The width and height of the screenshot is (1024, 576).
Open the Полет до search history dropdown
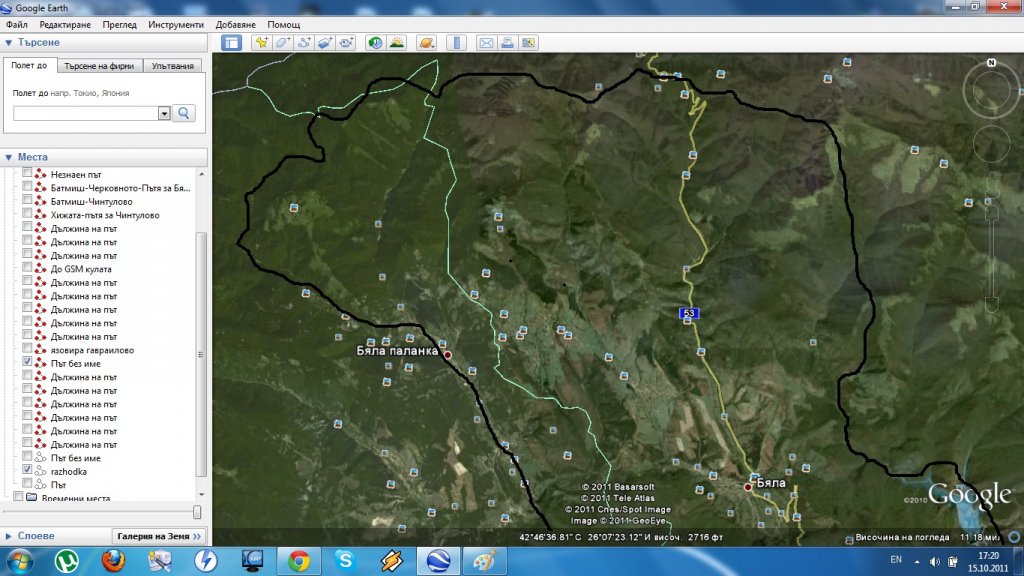(x=164, y=114)
